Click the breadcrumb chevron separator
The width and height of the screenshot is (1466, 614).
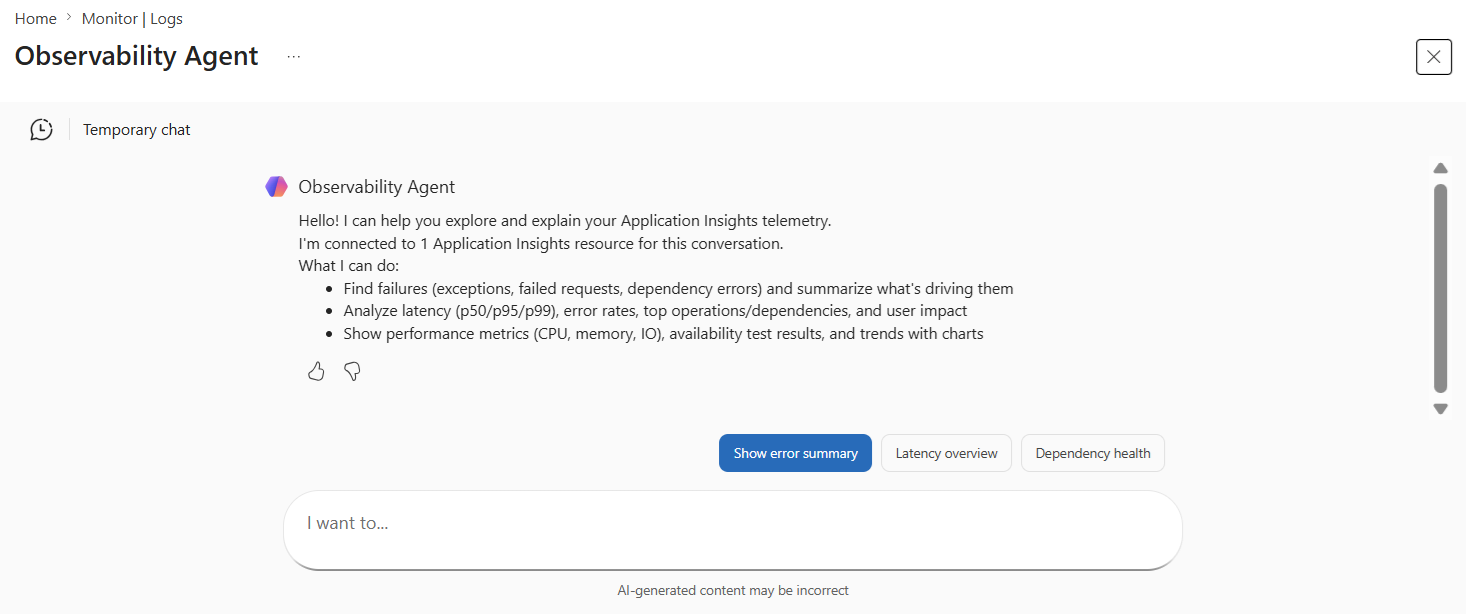click(x=69, y=18)
